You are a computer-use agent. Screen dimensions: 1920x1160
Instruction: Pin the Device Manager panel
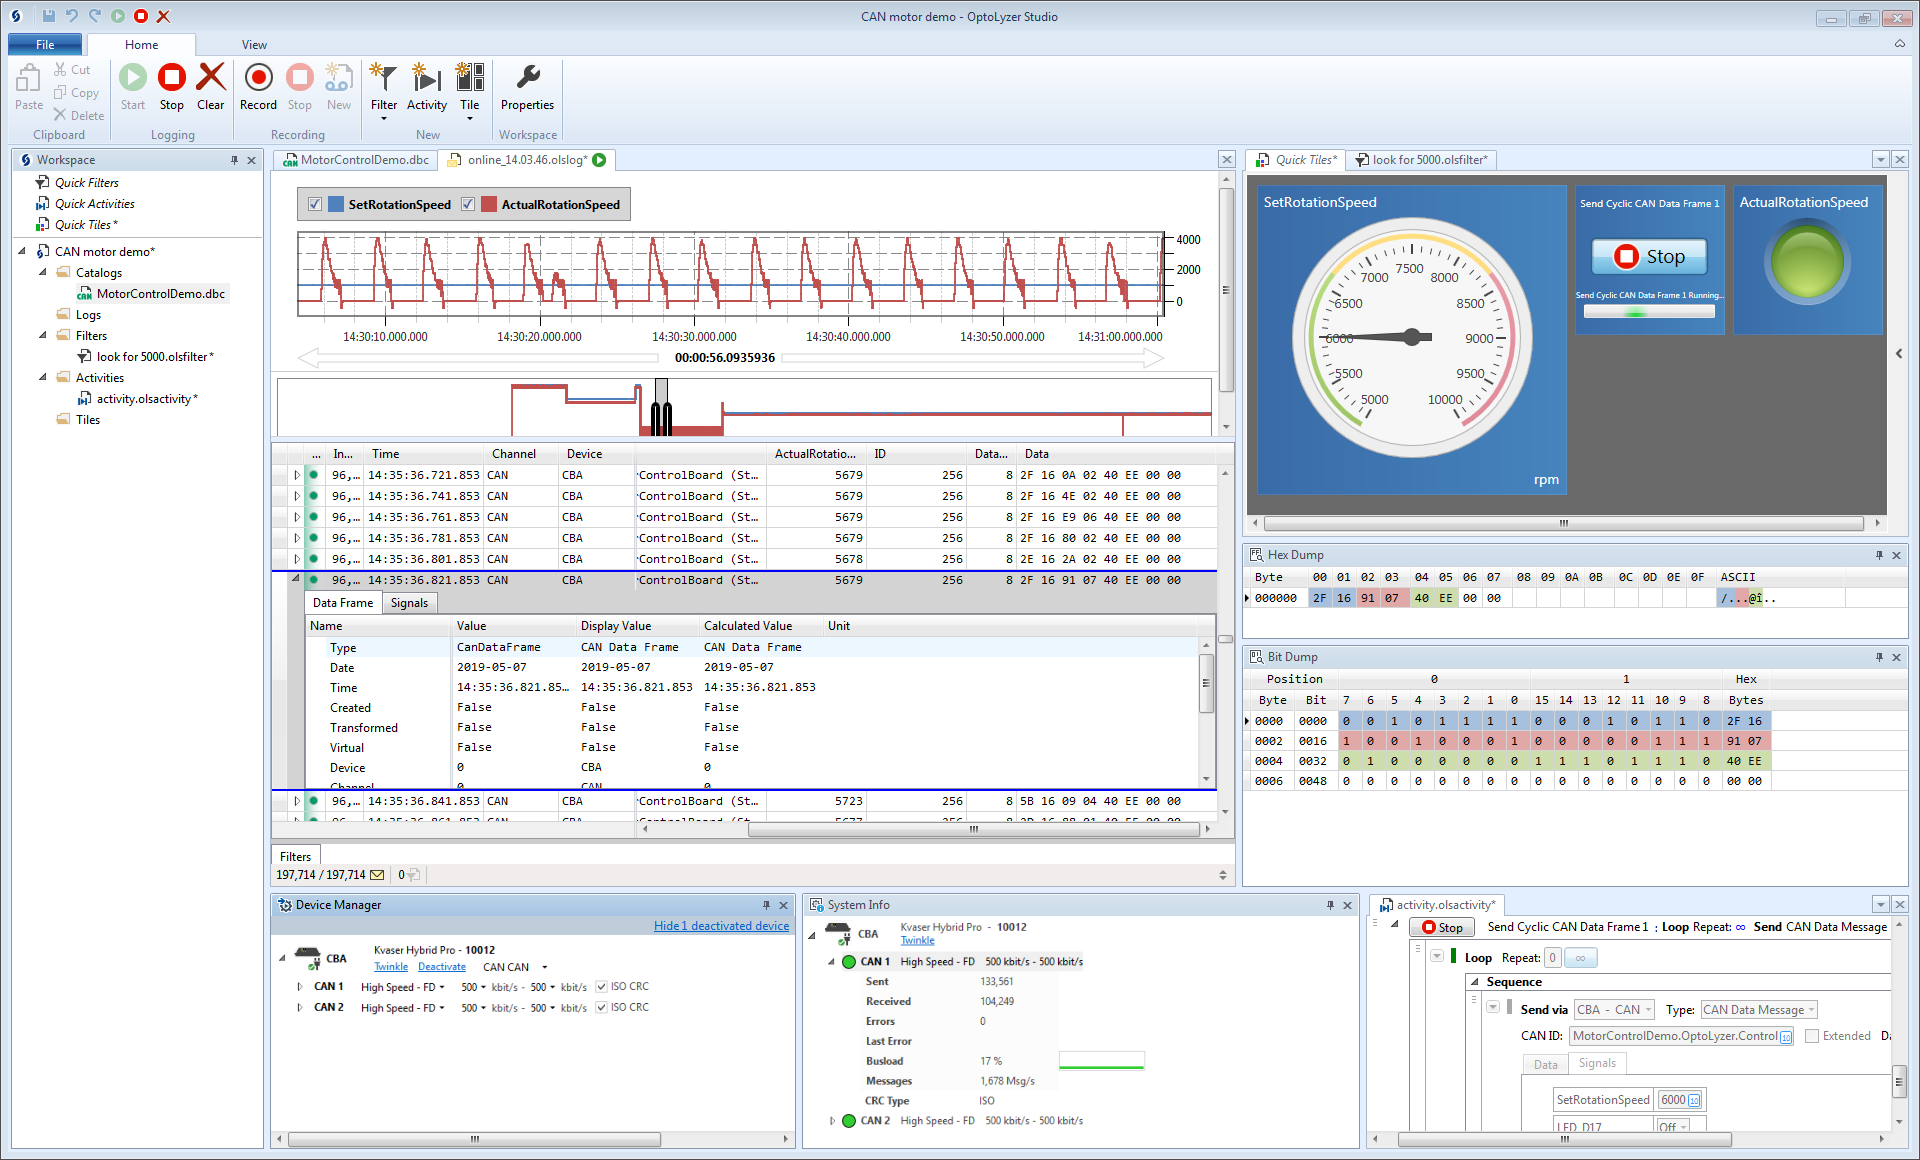click(x=766, y=905)
